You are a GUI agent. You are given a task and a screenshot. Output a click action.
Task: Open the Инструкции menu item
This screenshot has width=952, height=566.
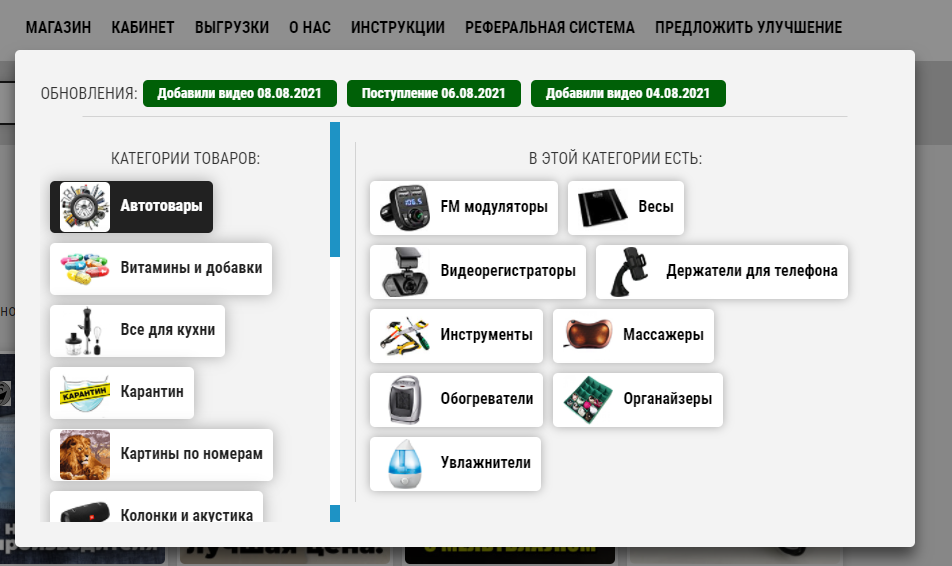coord(397,27)
